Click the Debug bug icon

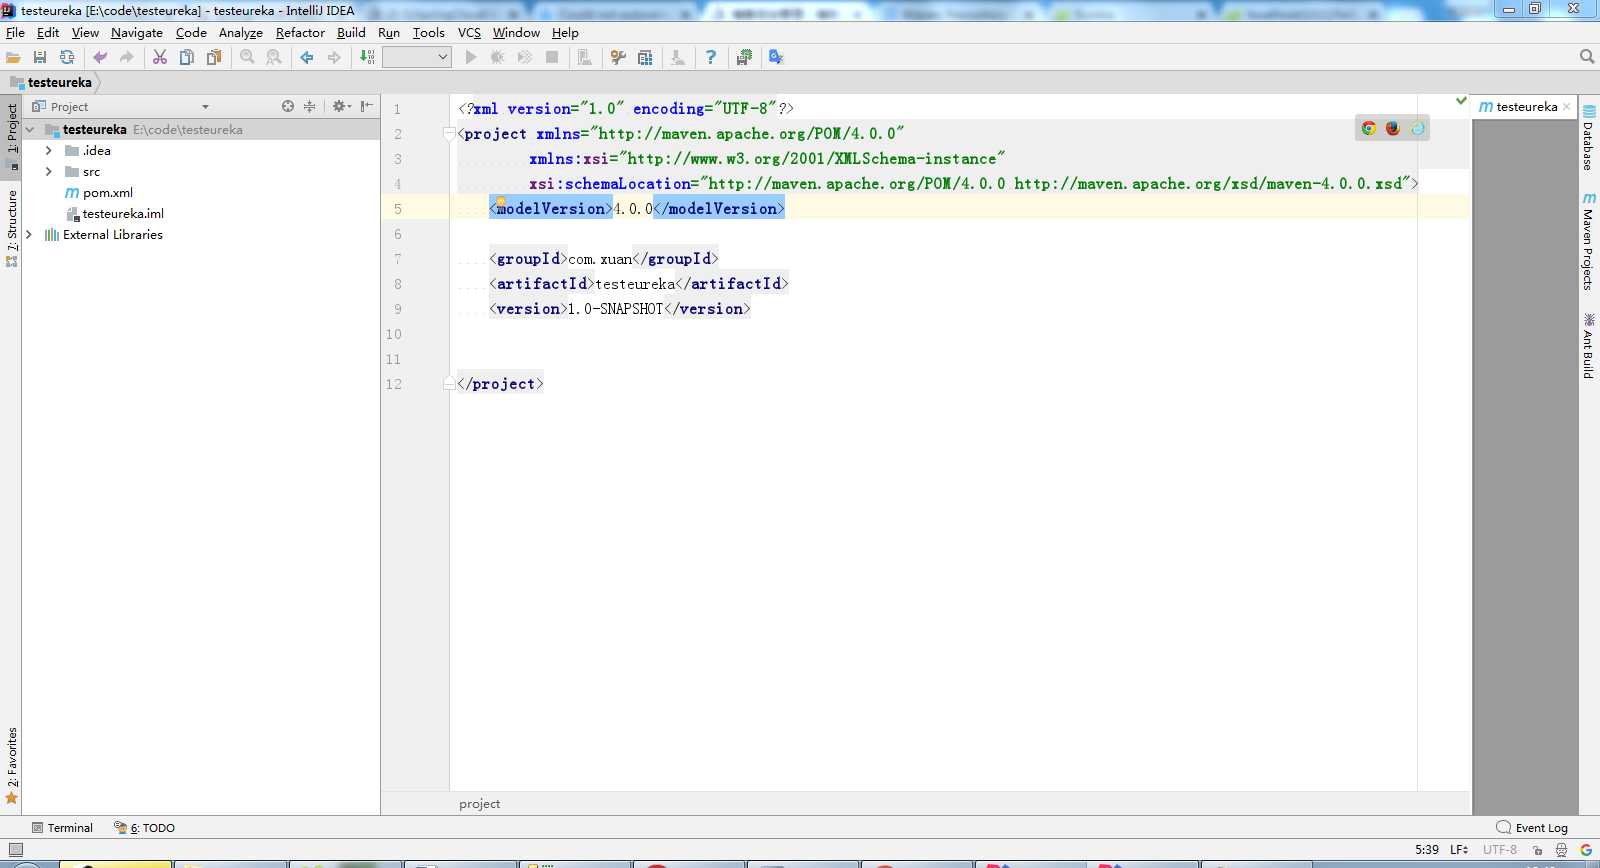click(497, 57)
